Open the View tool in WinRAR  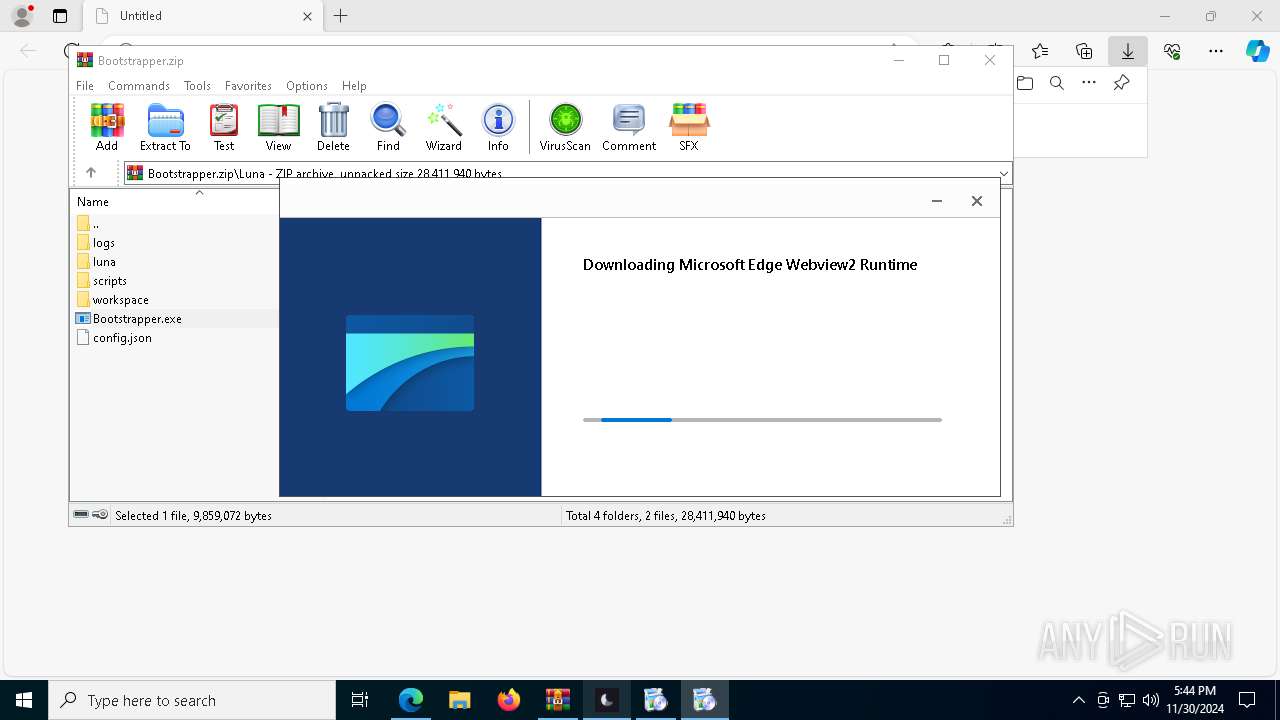[278, 127]
